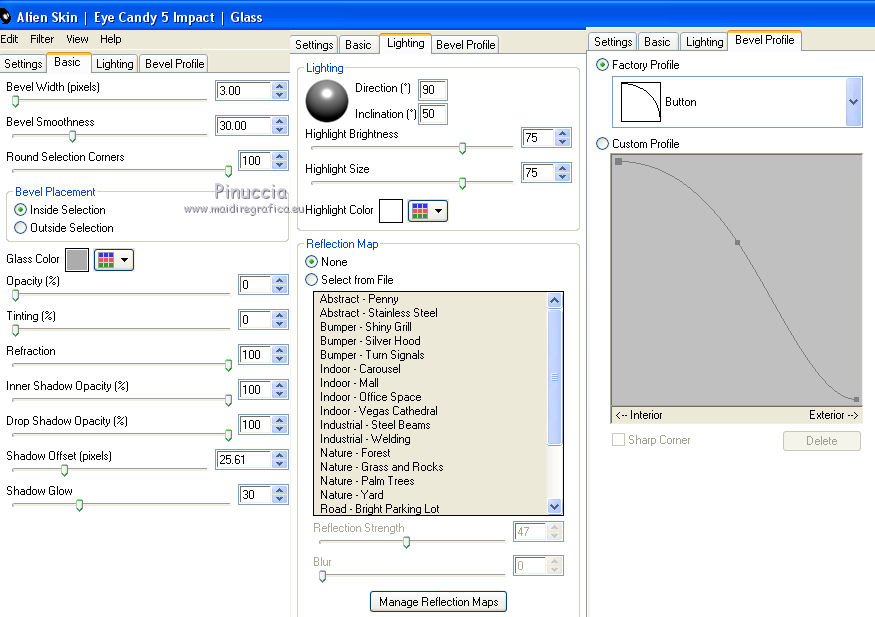Select Inside Selection bevel placement
875x617 pixels.
[20, 210]
